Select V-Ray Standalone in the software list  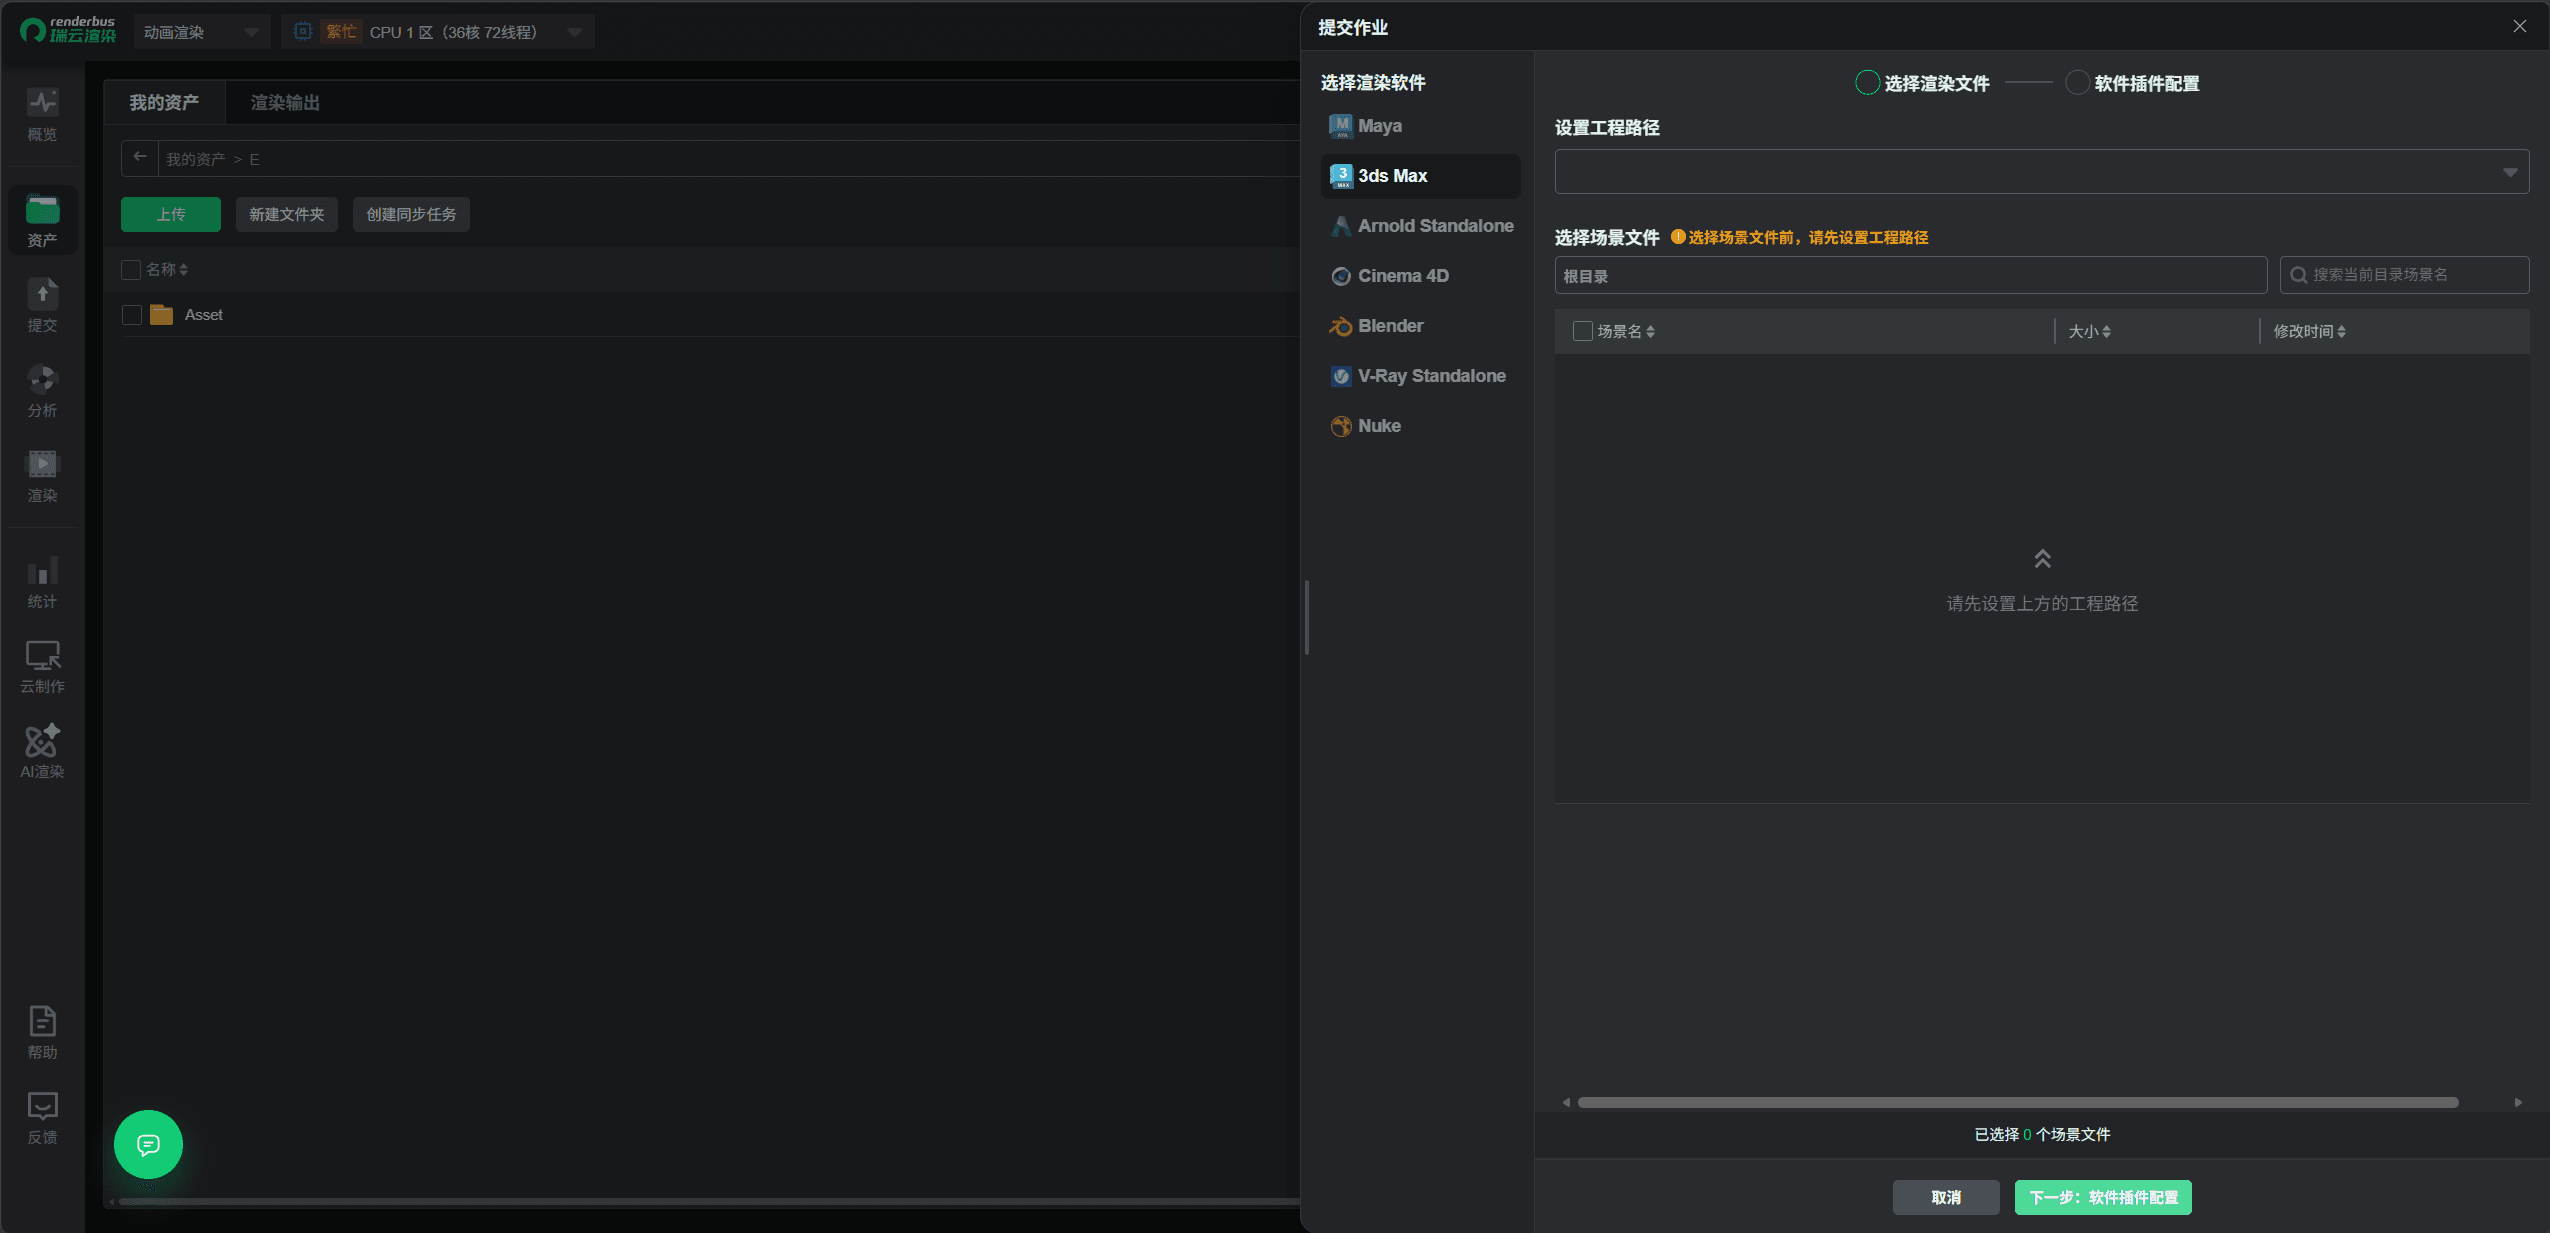point(1420,376)
